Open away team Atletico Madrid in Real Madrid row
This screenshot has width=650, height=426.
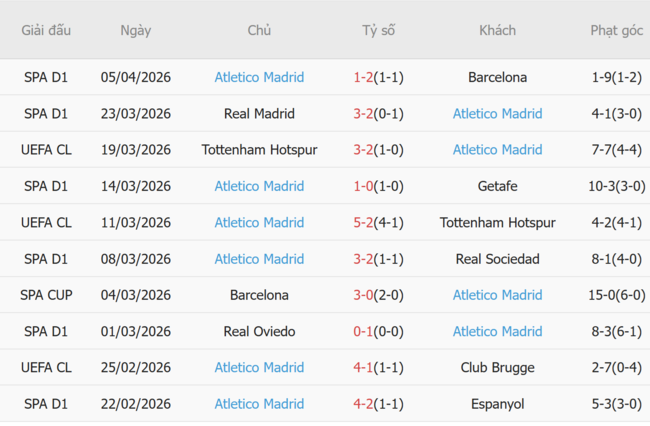coord(497,114)
